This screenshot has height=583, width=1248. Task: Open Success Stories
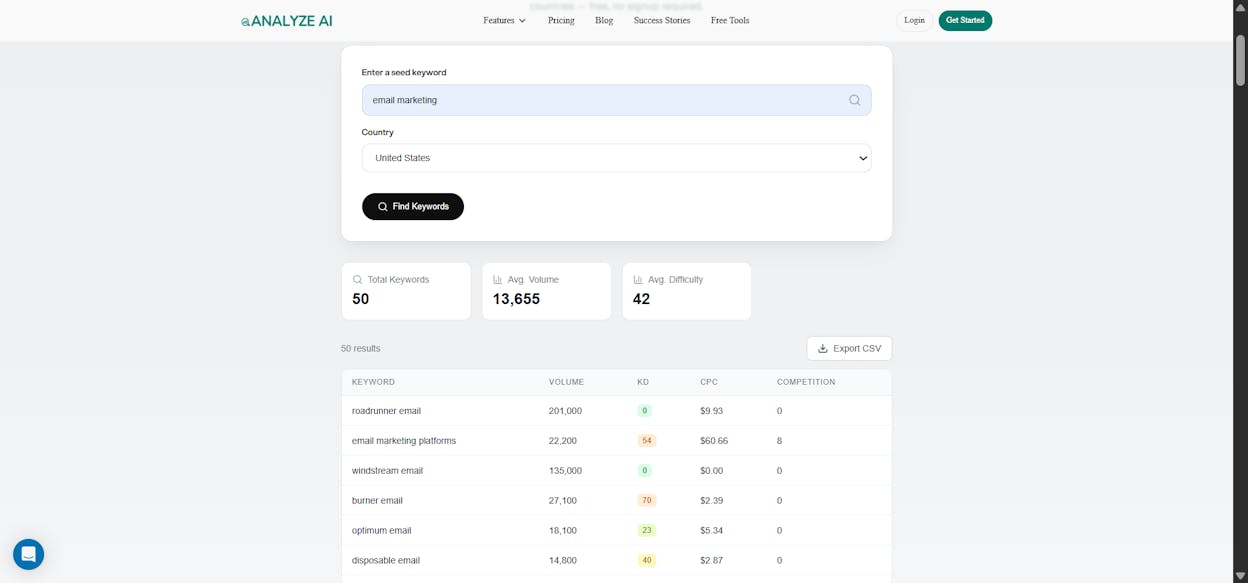point(662,20)
